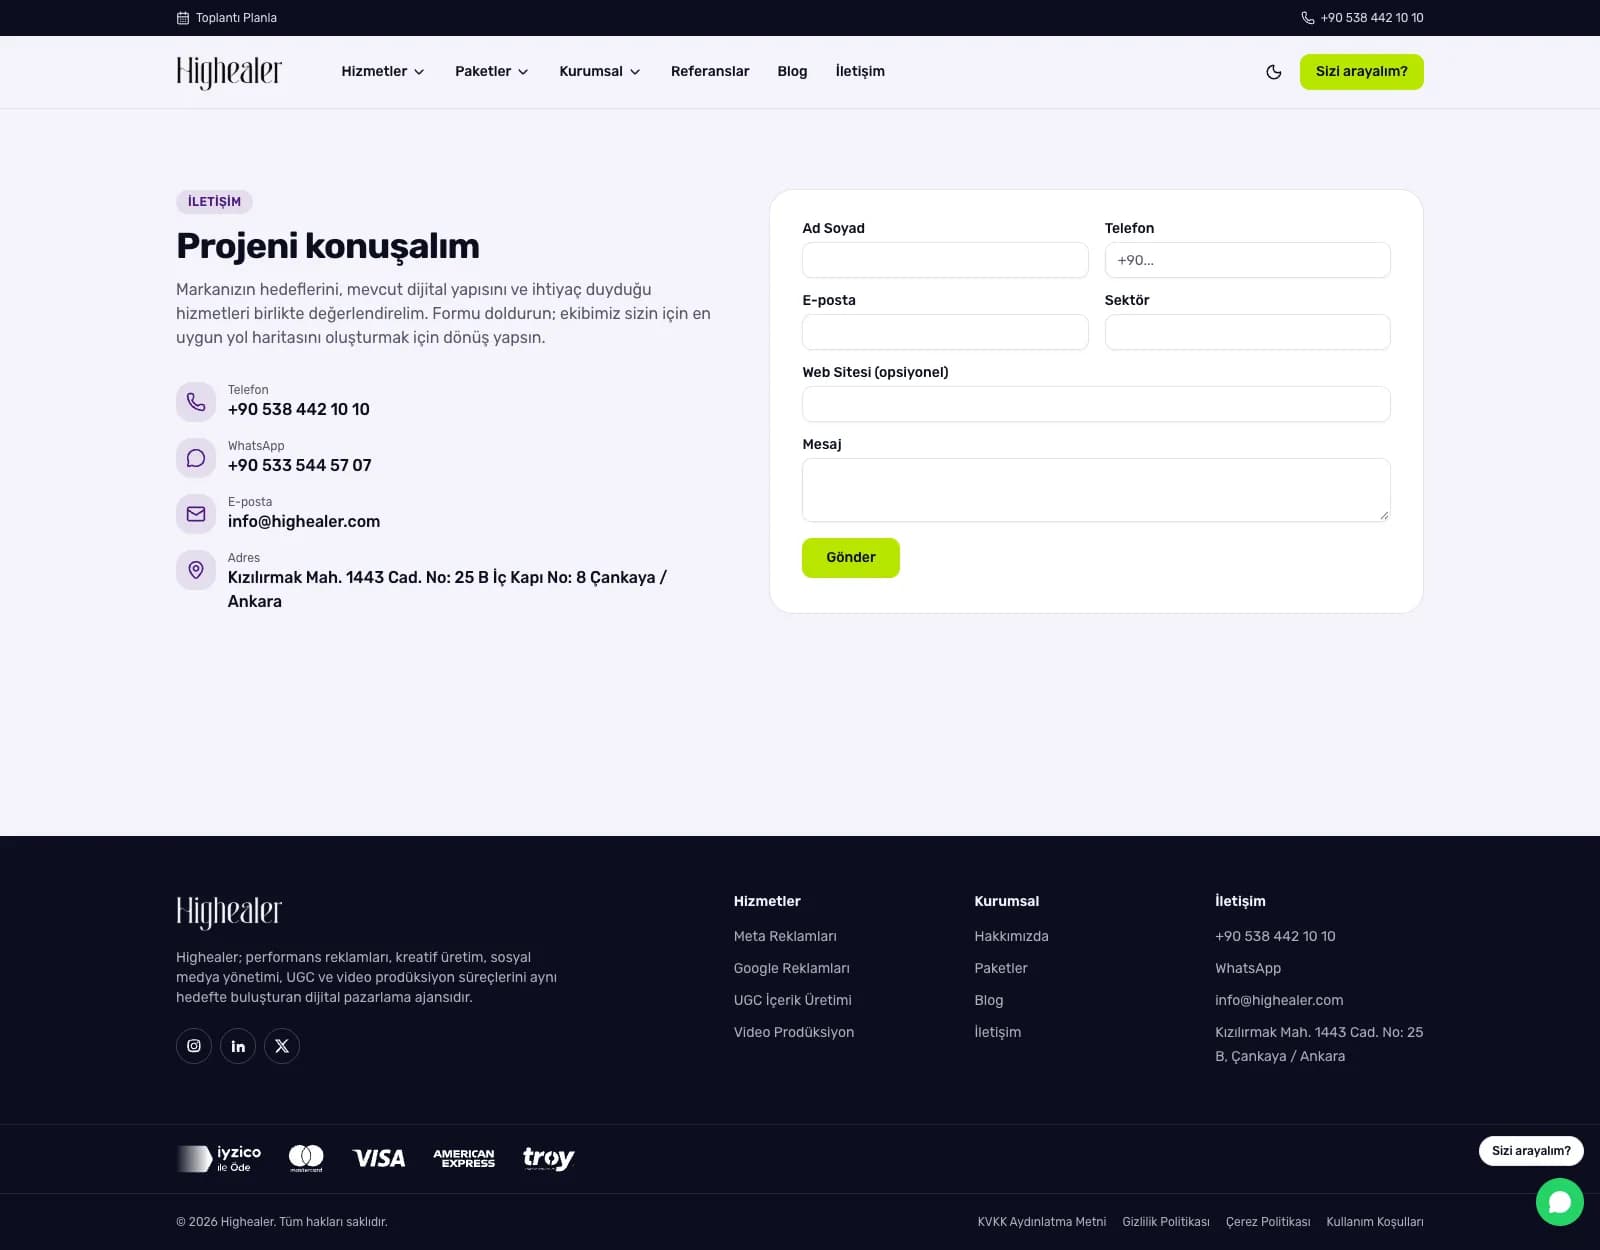Focus the Ad Soyad input field
1600x1250 pixels.
coord(945,260)
